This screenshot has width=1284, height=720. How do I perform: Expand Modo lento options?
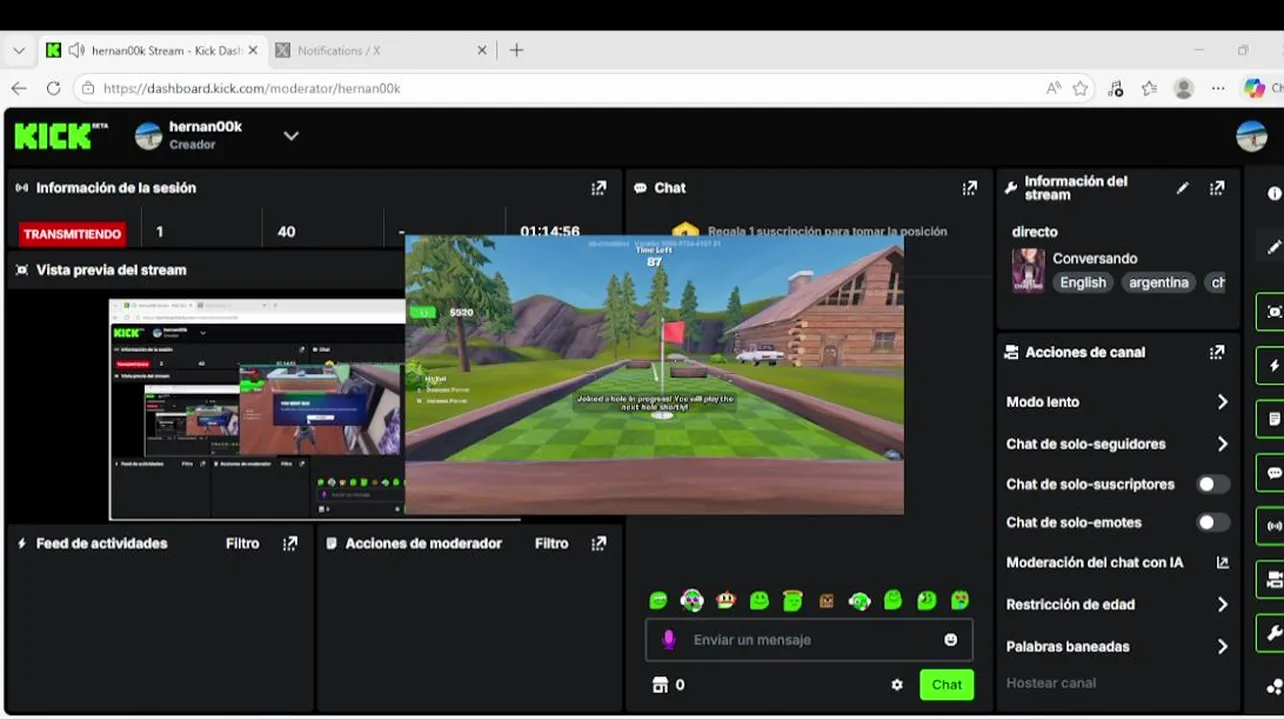coord(1222,402)
